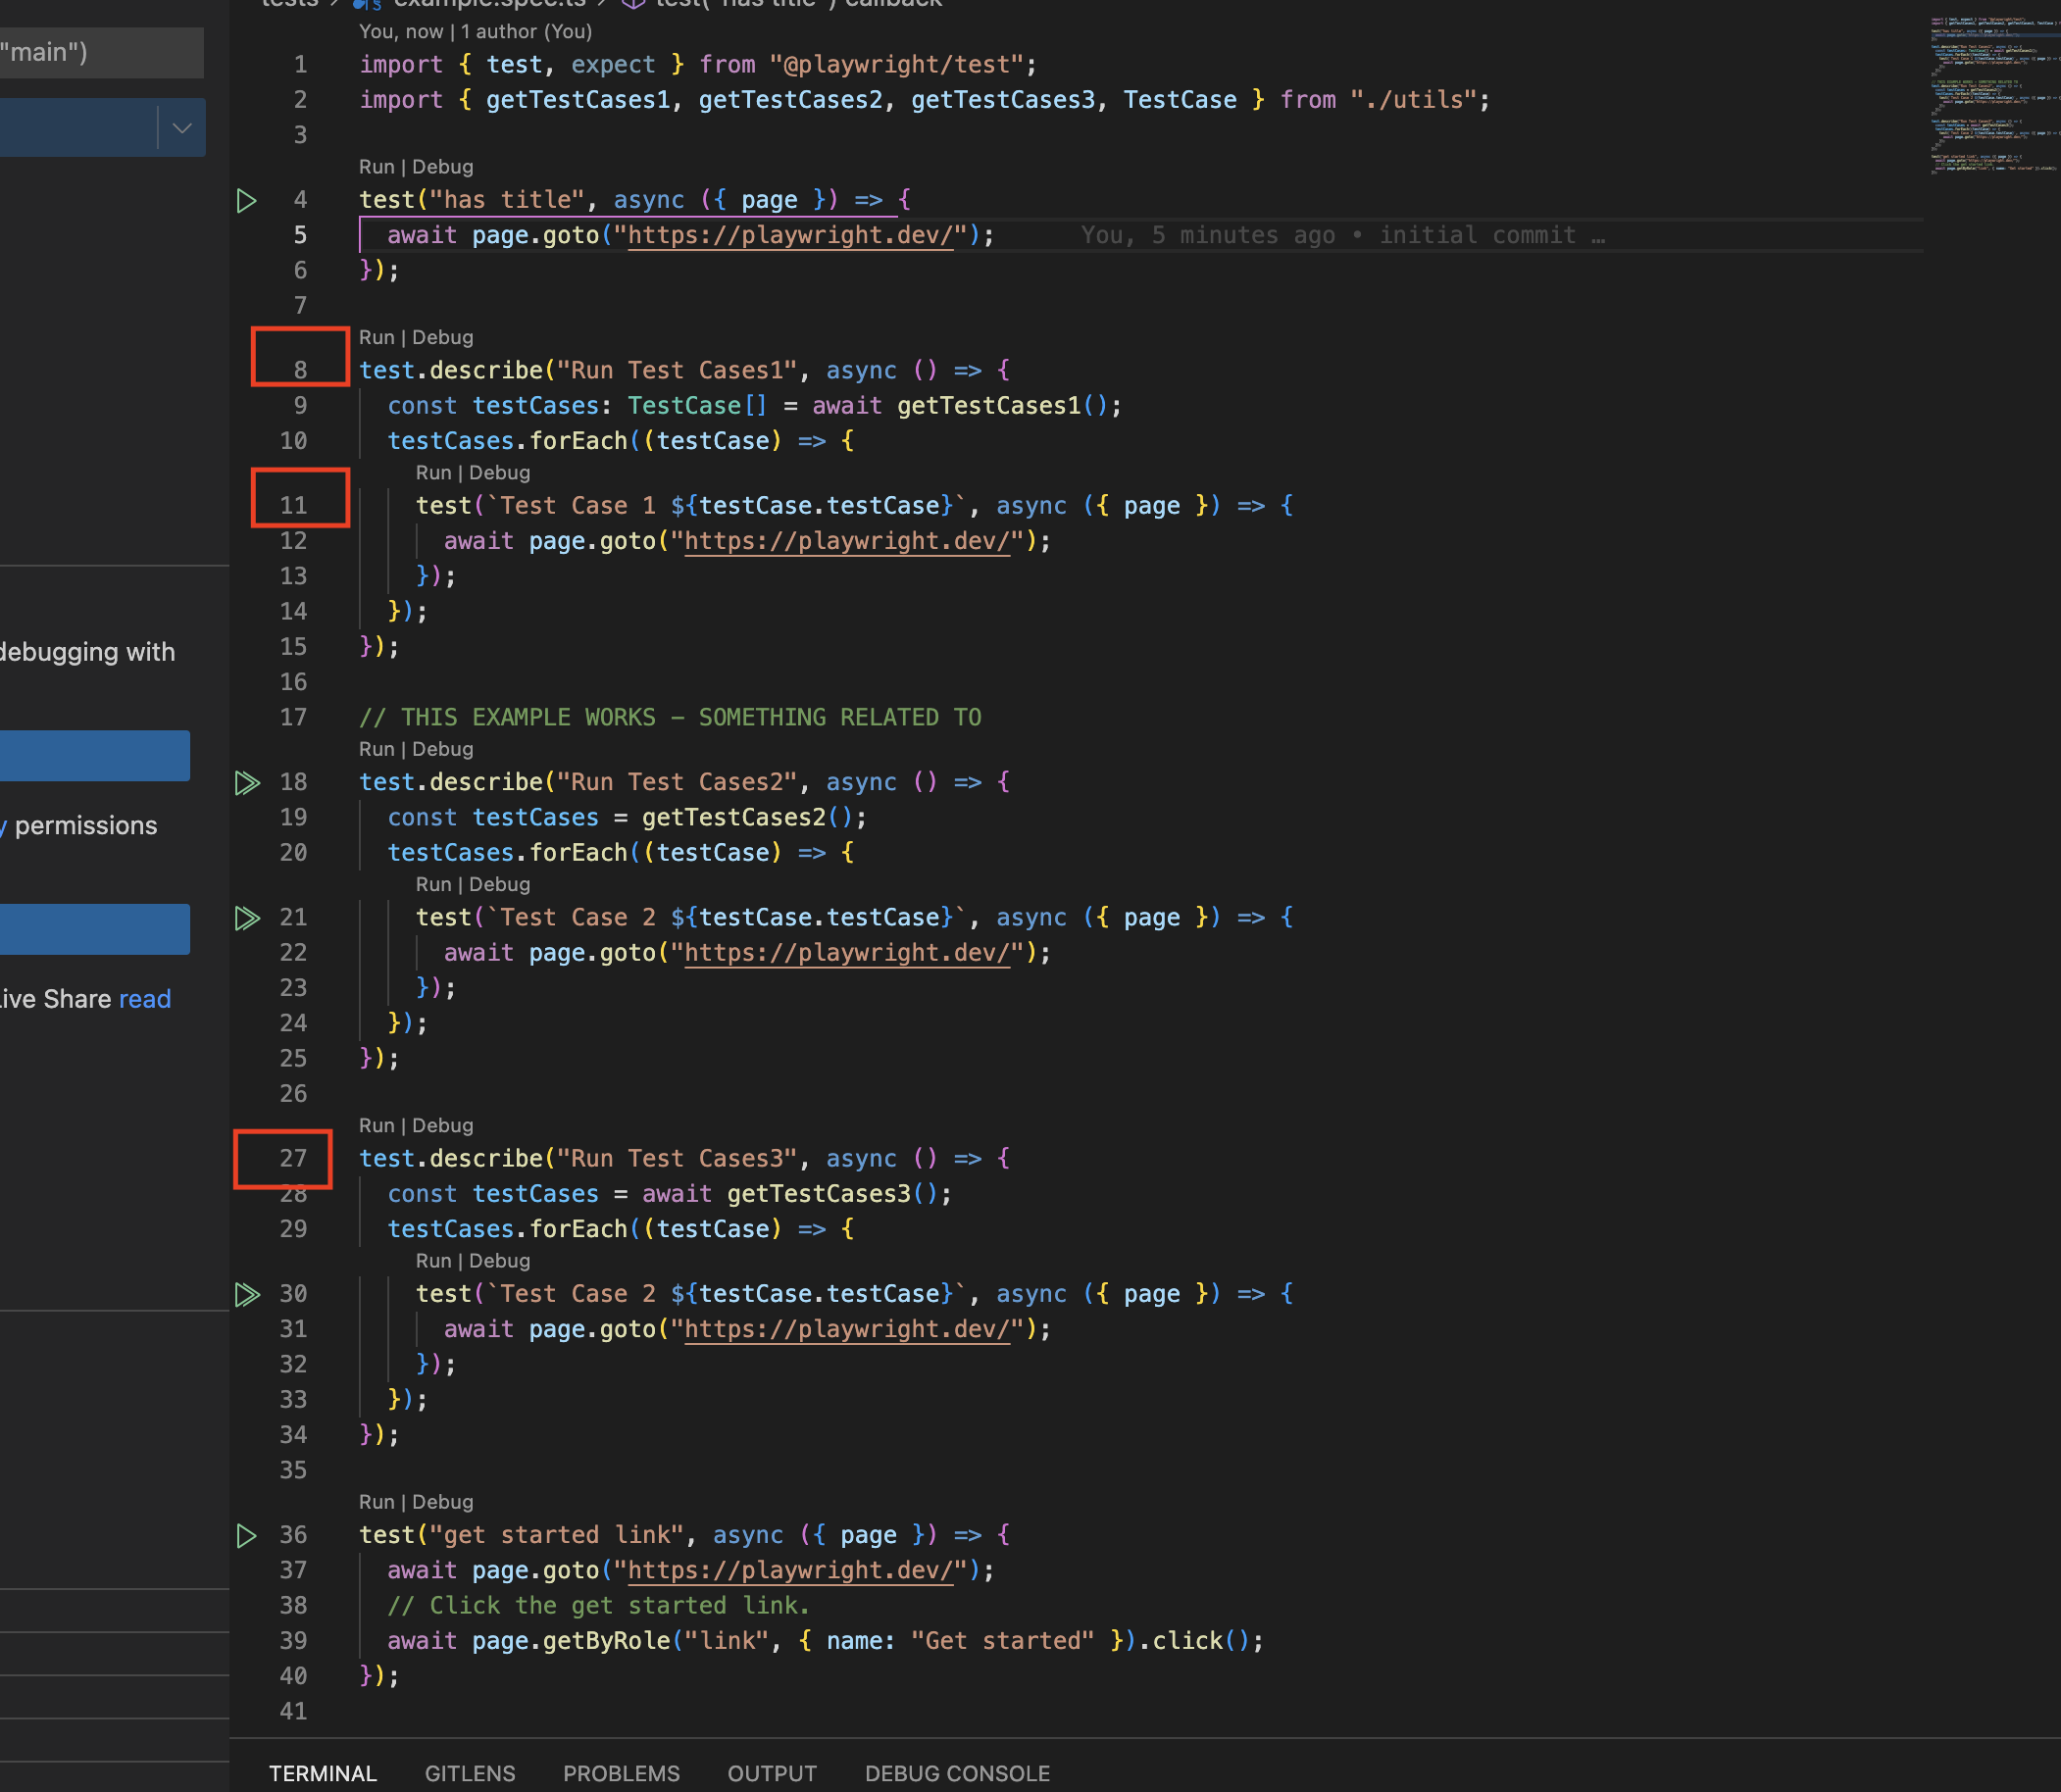This screenshot has height=1792, width=2061.
Task: Run the "get started link" test gutter icon
Action: (246, 1535)
